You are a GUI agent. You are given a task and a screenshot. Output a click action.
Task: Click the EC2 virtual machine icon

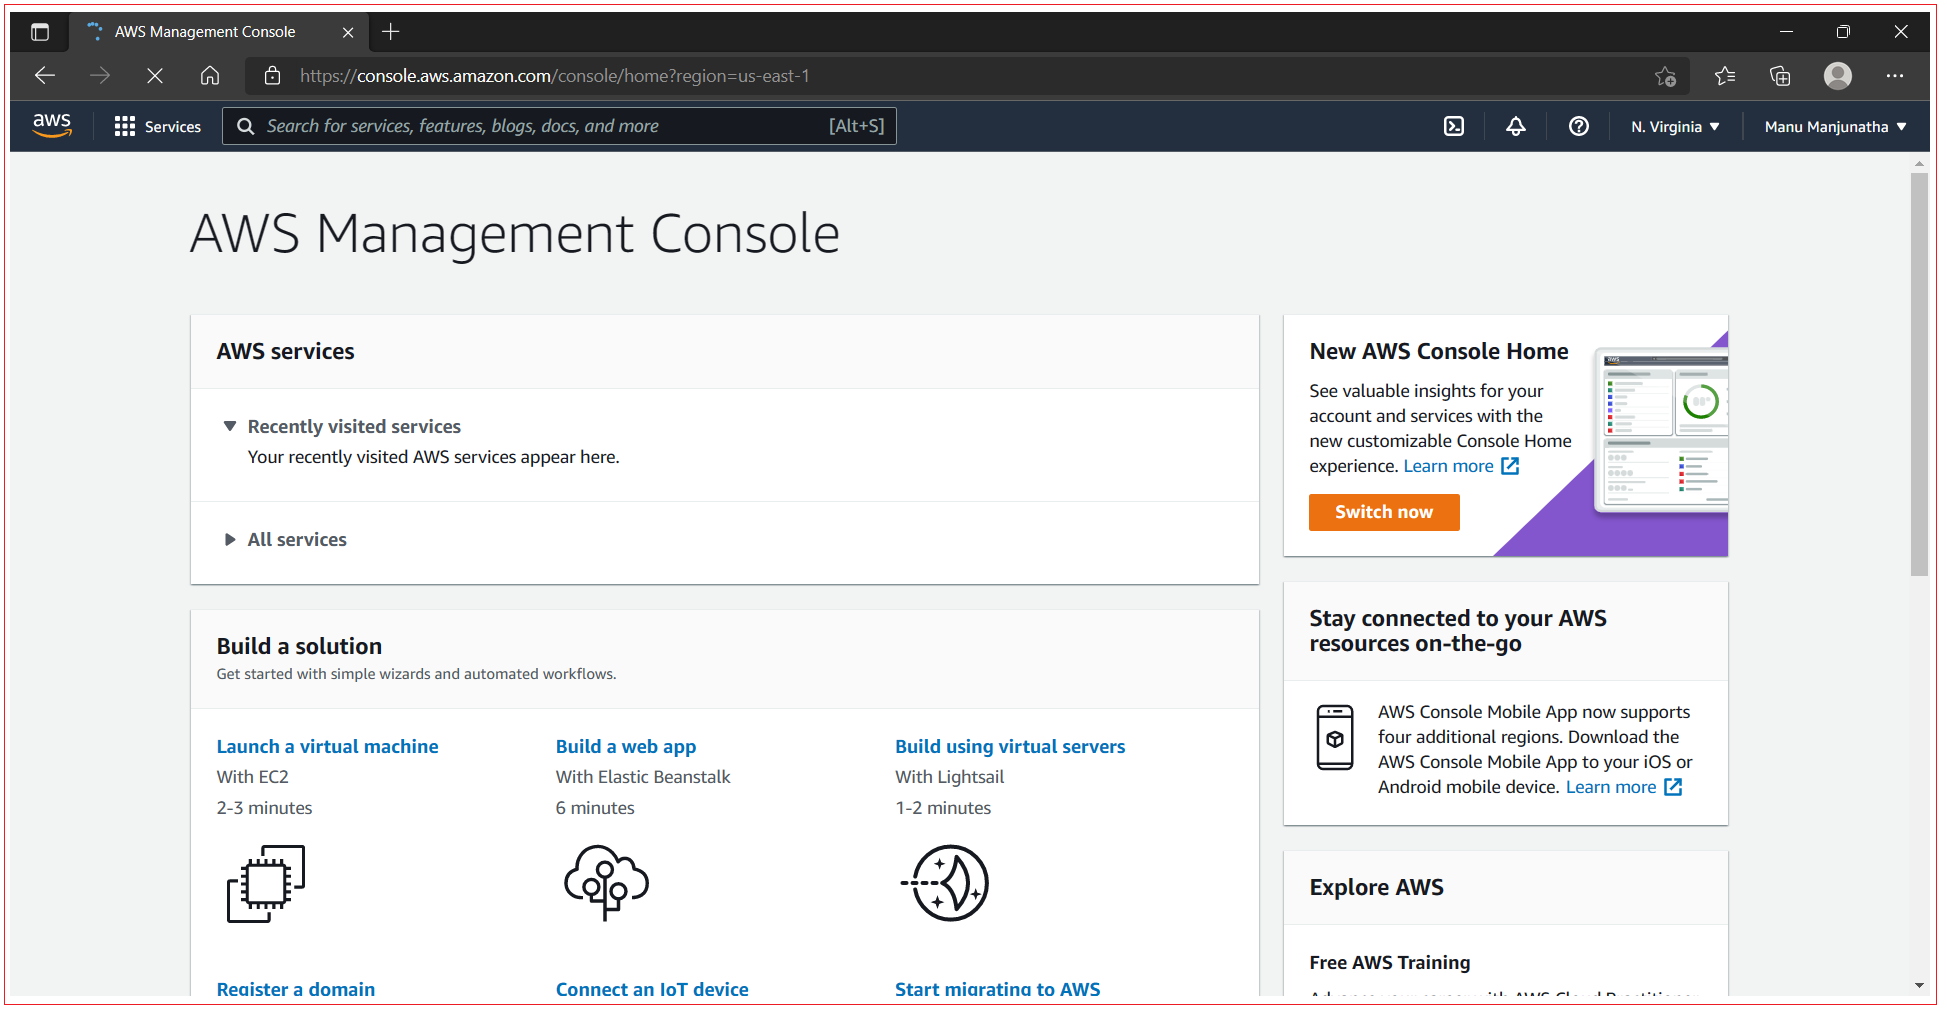tap(266, 884)
